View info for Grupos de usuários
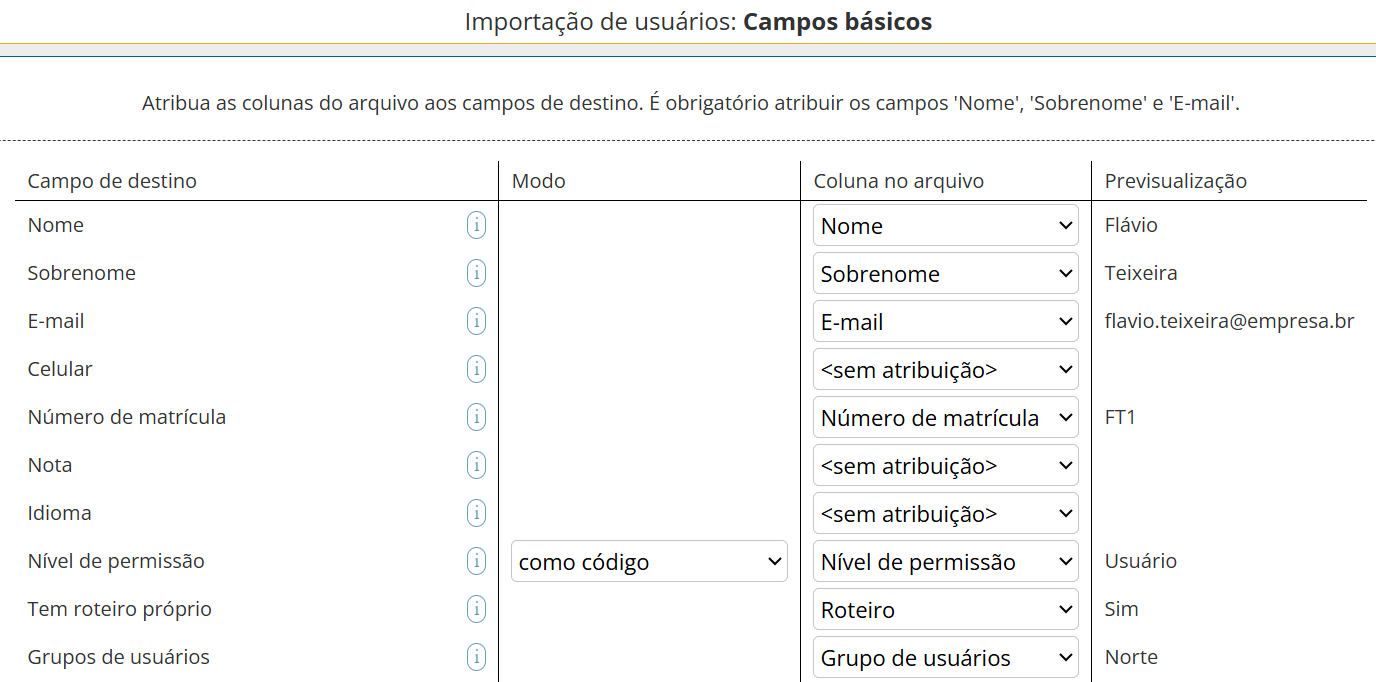Viewport: 1376px width, 682px height. point(477,657)
